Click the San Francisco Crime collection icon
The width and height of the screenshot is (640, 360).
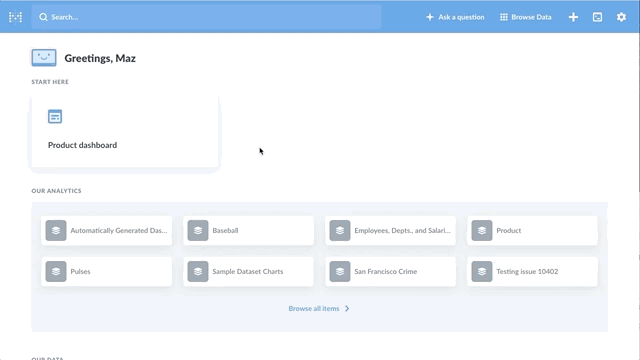point(340,271)
